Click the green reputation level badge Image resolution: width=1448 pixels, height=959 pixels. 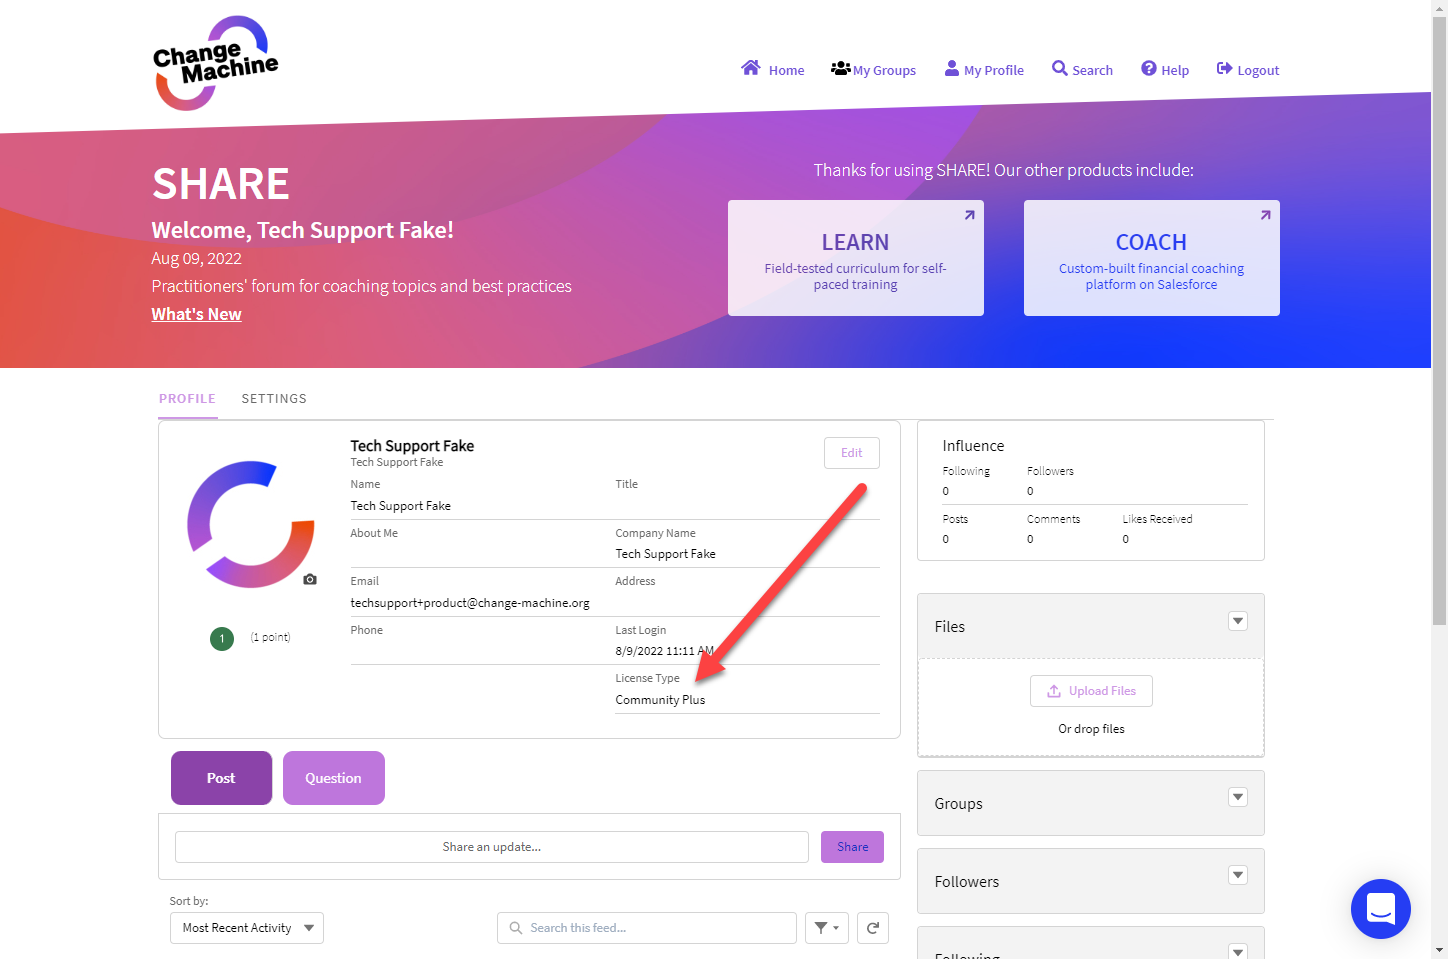(x=222, y=638)
